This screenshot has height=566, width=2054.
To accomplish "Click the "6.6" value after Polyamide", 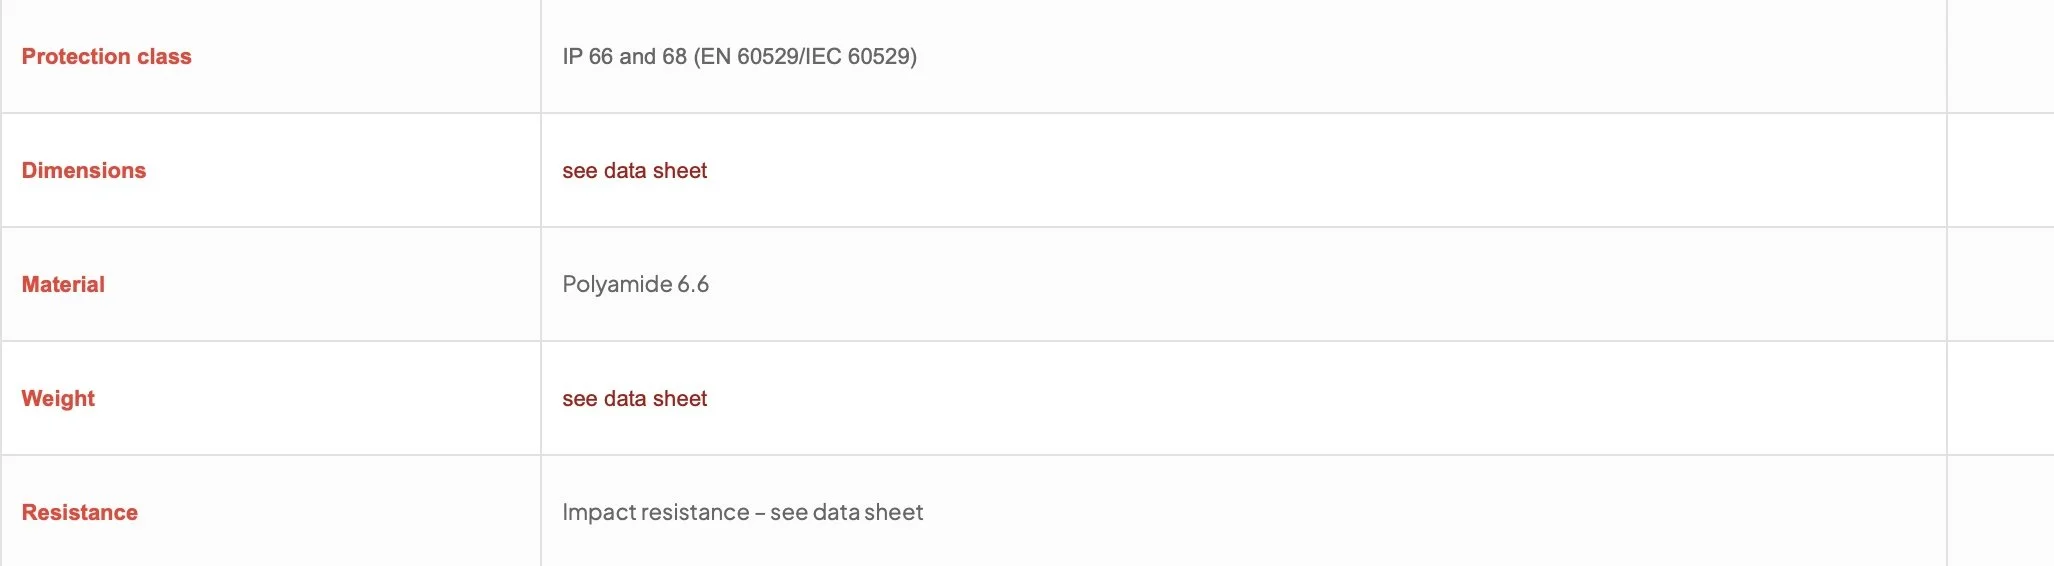I will 693,285.
